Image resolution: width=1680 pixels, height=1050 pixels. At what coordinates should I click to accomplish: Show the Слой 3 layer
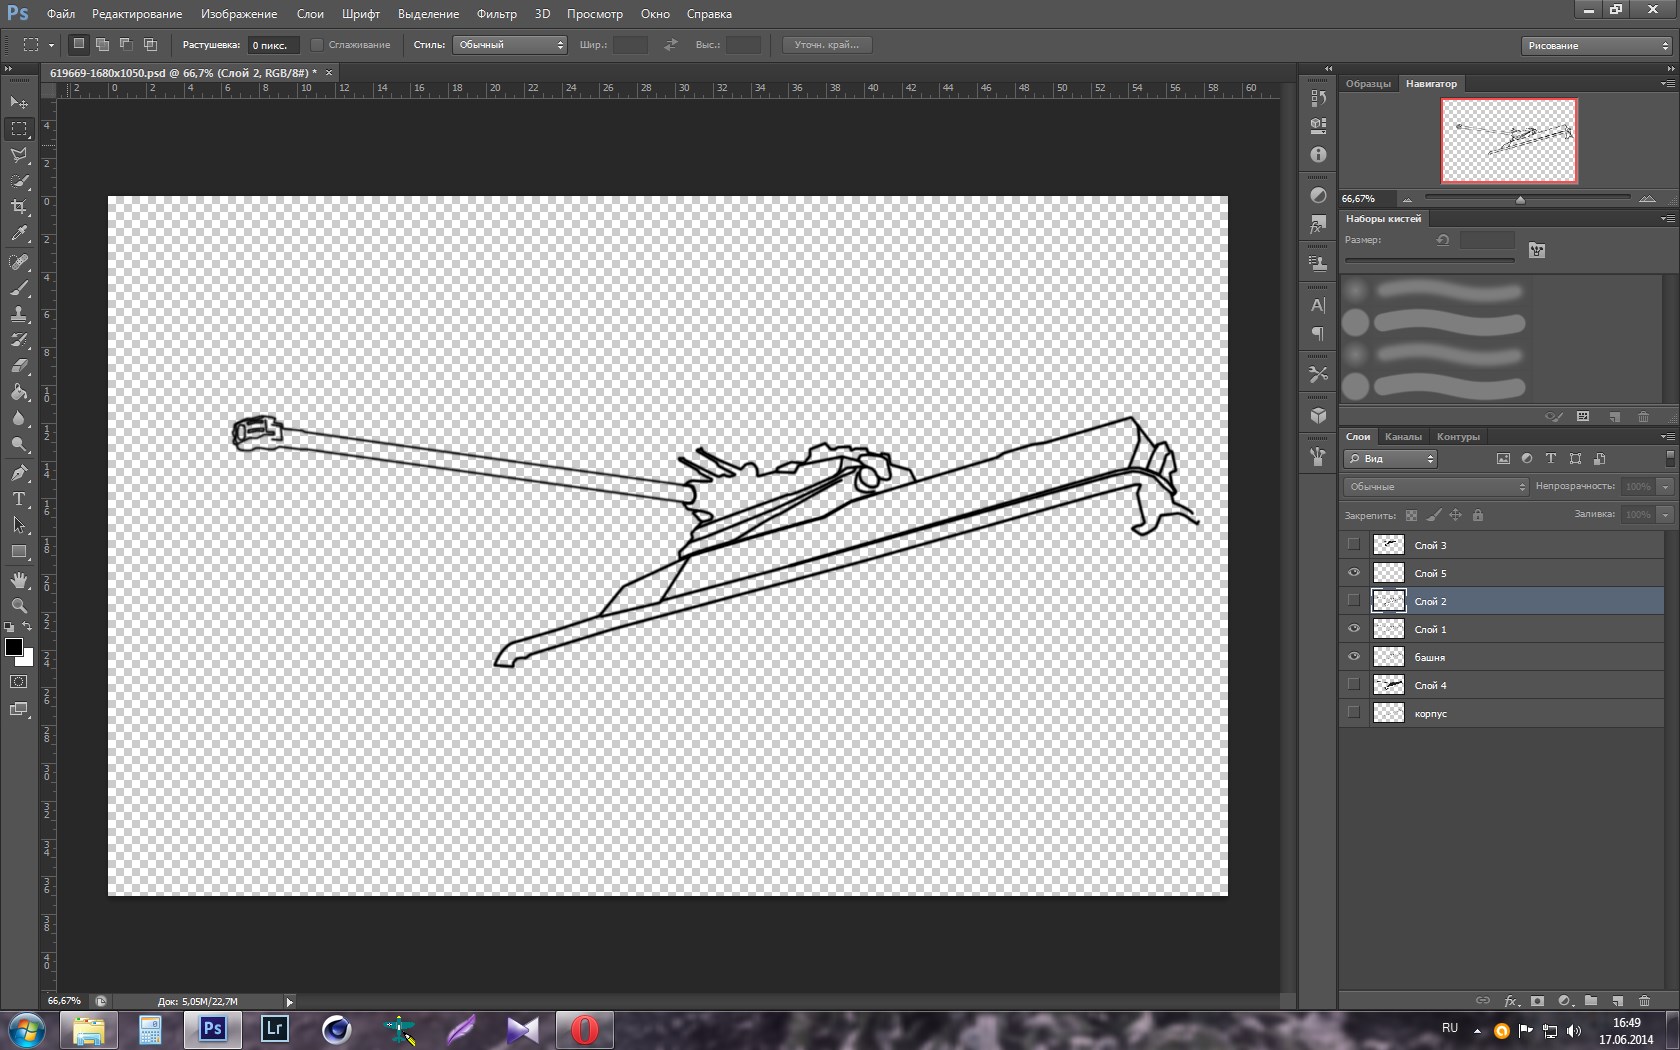tap(1354, 545)
